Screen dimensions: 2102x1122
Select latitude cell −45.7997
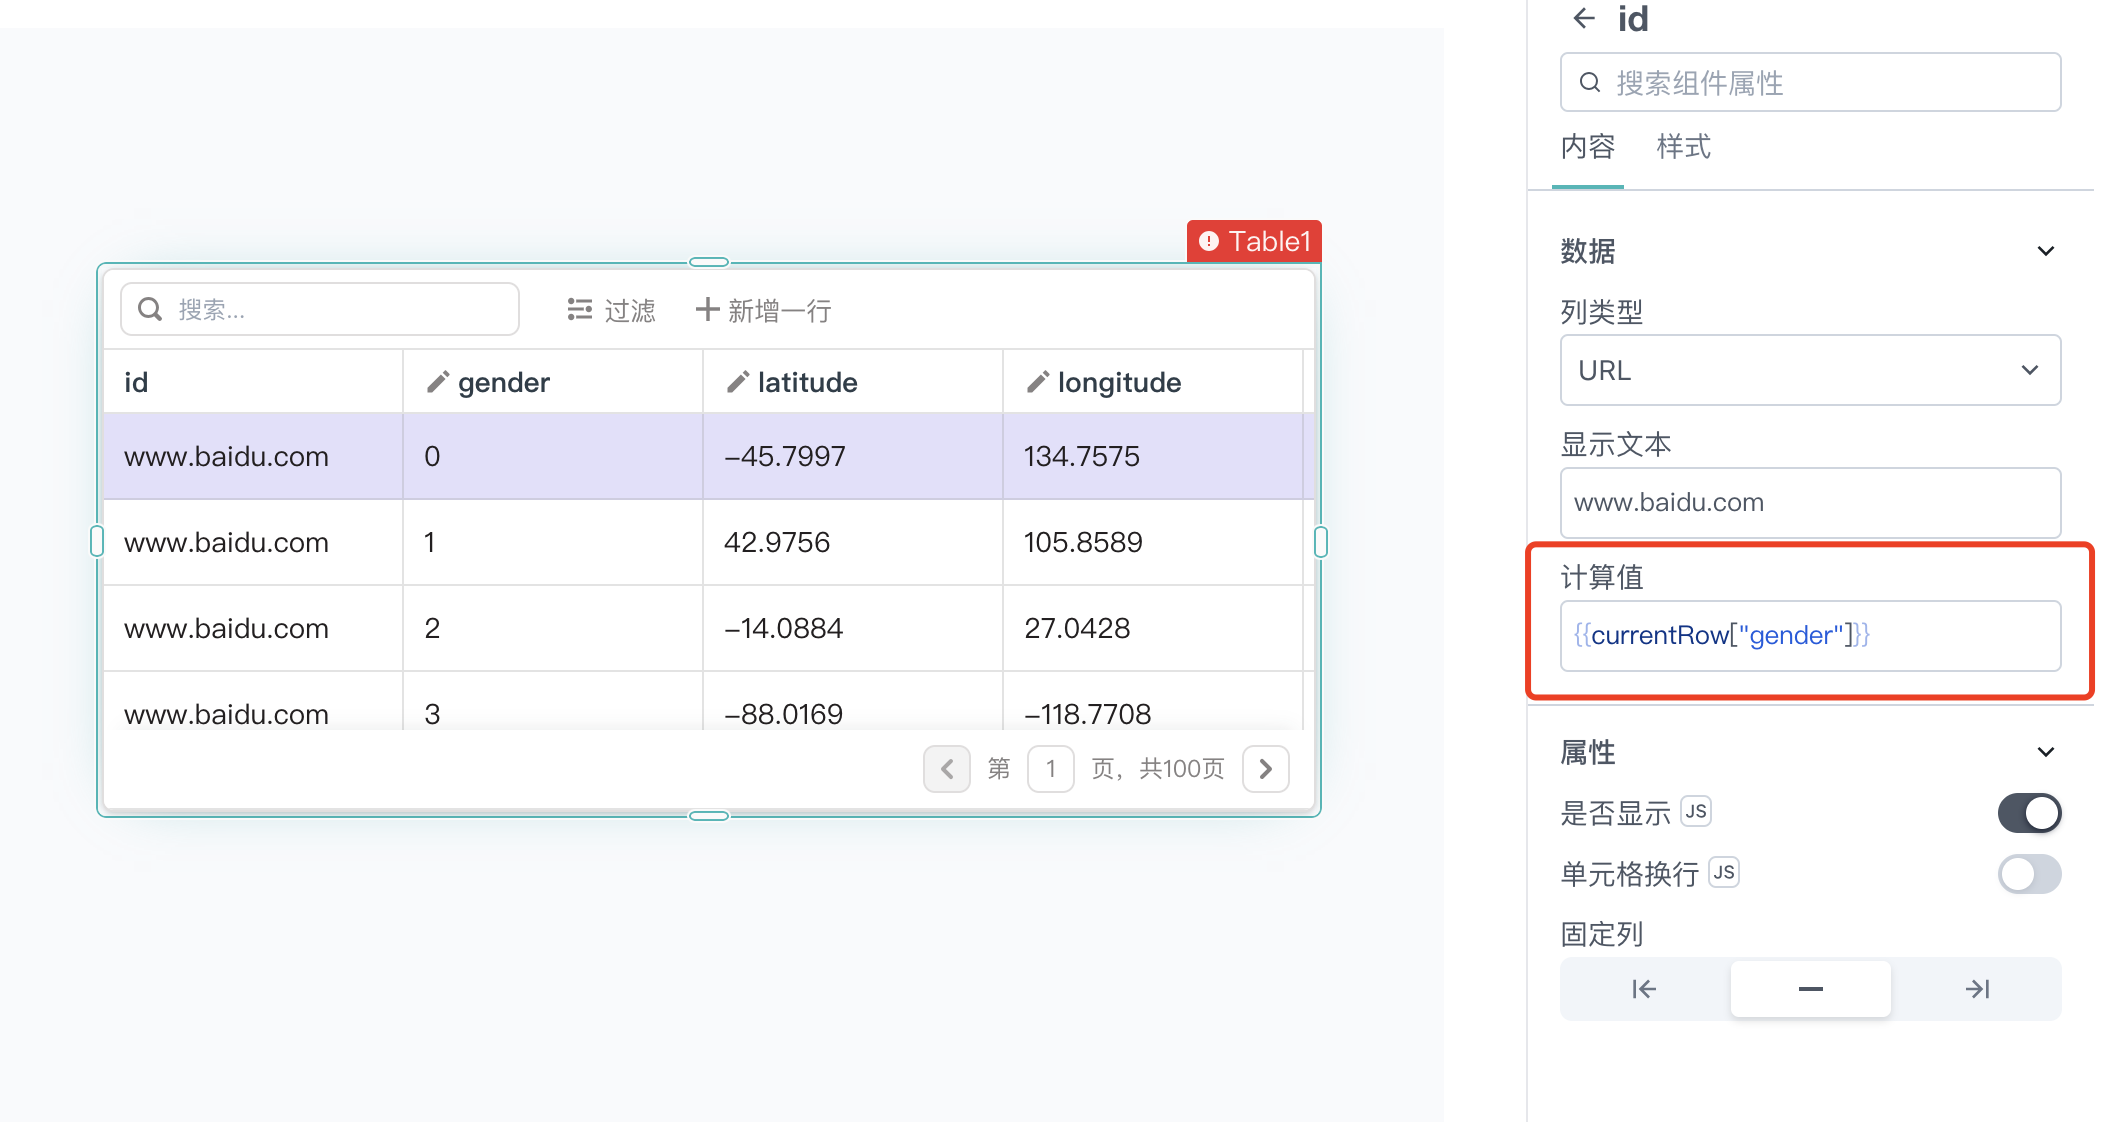(x=853, y=456)
